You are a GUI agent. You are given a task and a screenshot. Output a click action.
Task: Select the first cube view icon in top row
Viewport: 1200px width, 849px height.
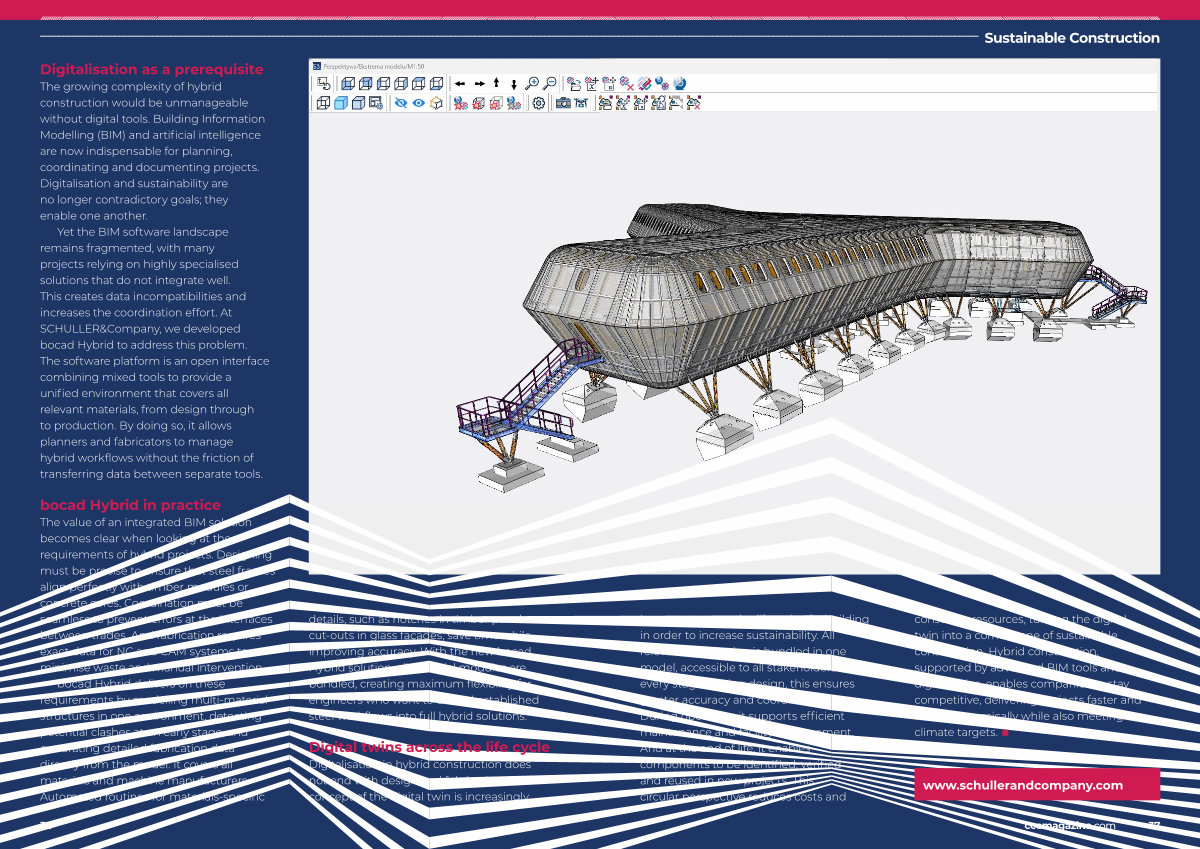[x=347, y=84]
